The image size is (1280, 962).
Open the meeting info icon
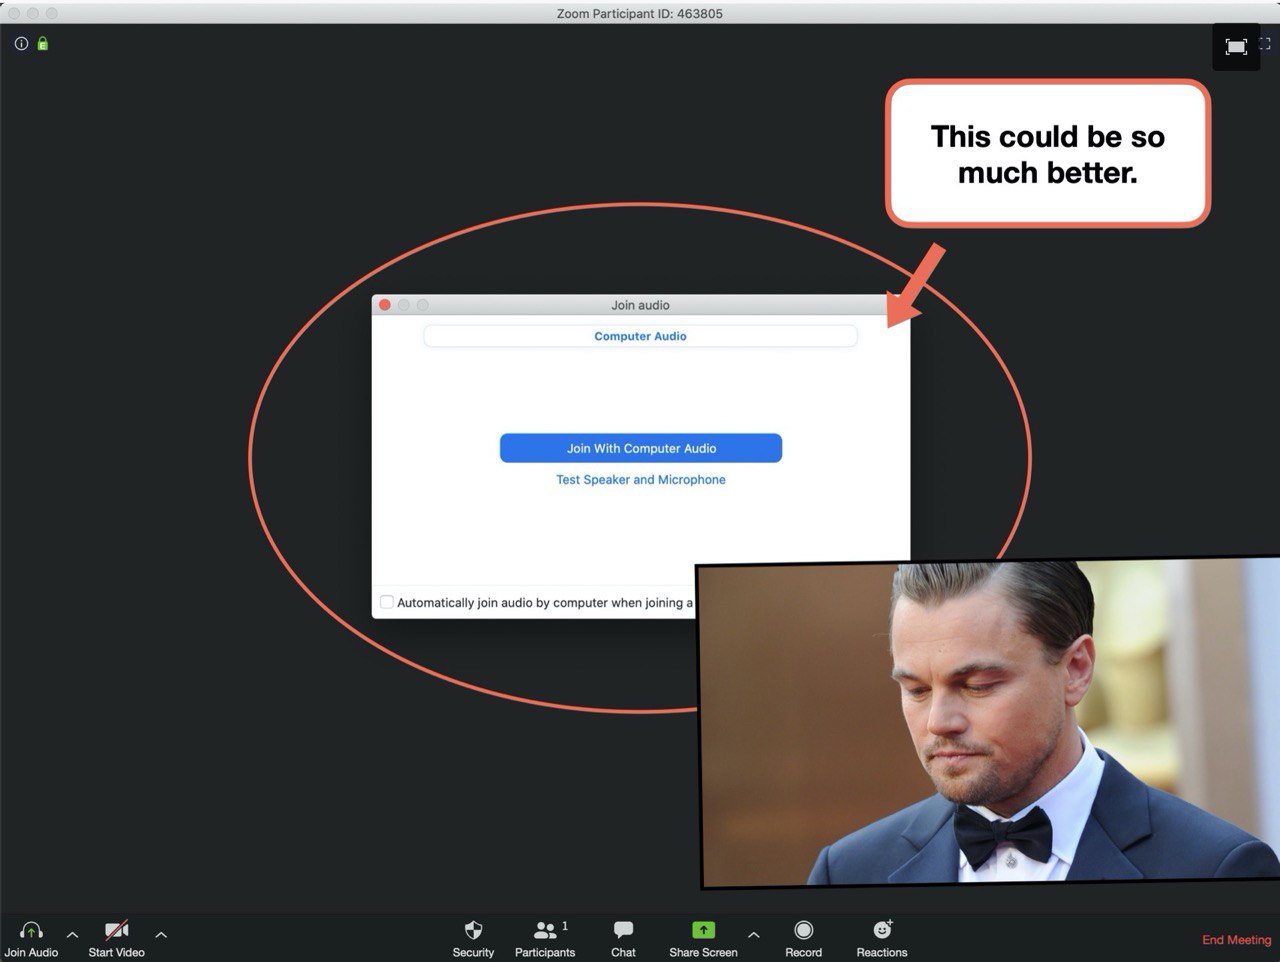[x=21, y=44]
